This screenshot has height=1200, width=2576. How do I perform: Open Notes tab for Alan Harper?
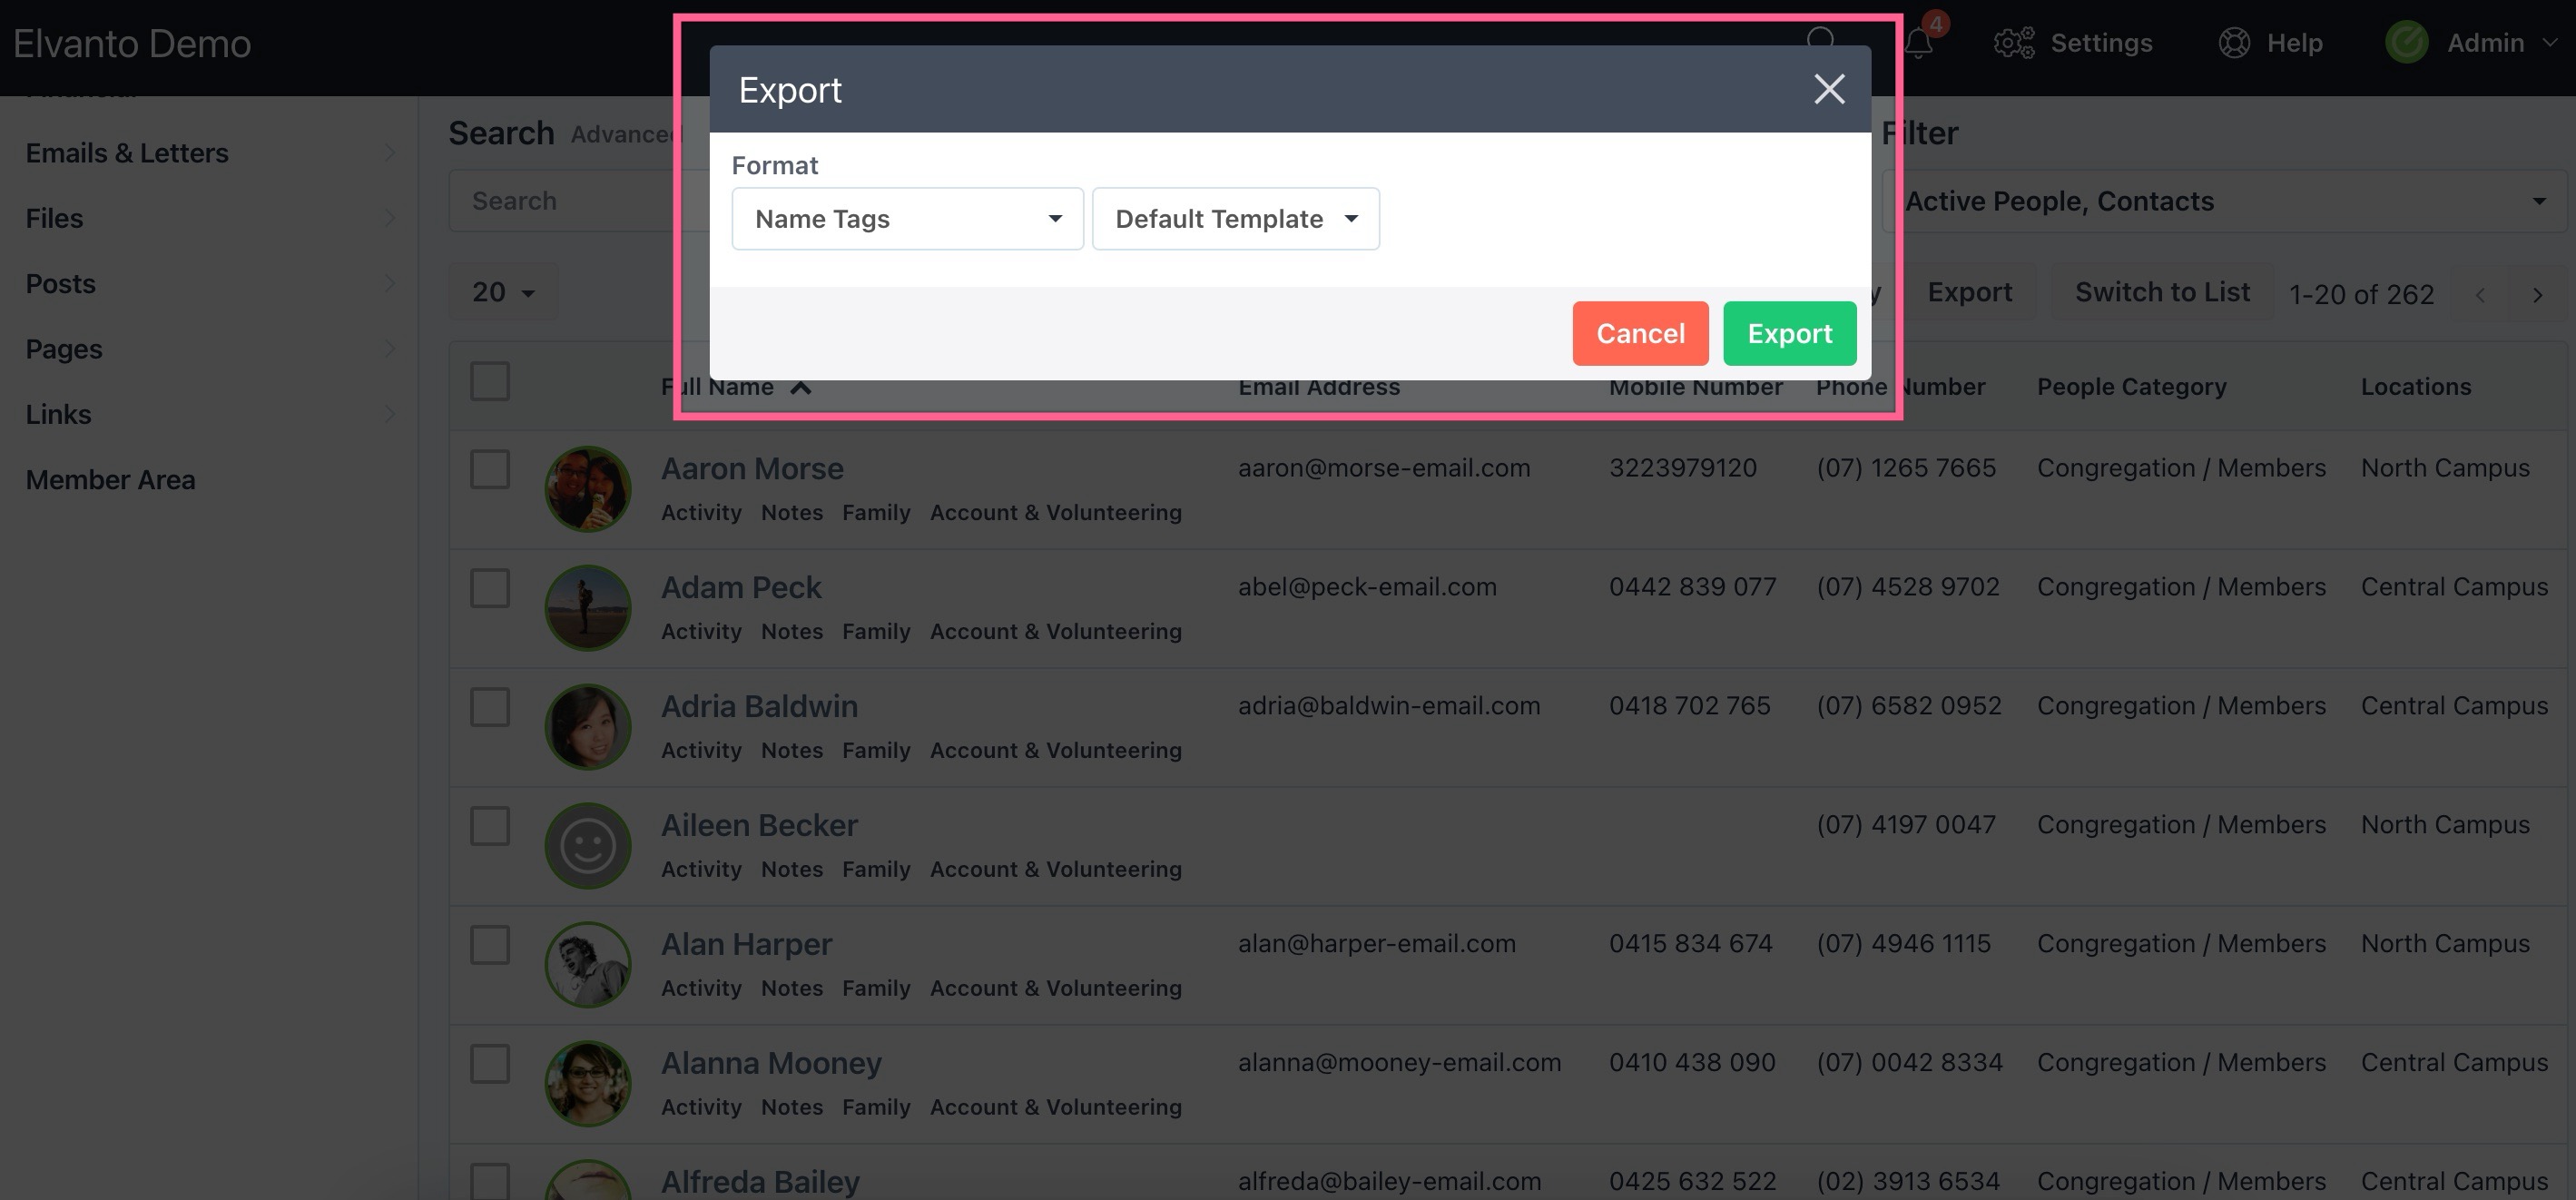[x=792, y=989]
